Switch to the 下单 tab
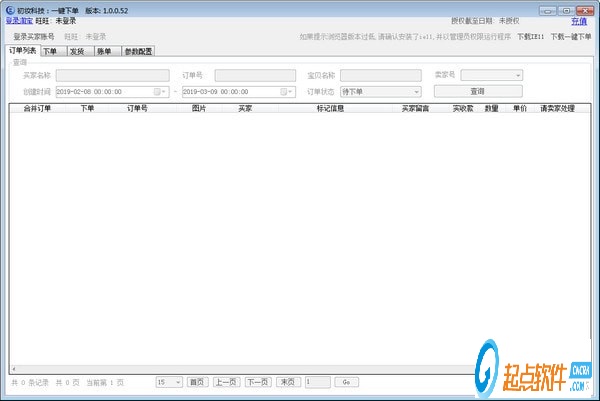The image size is (600, 401). 54,51
